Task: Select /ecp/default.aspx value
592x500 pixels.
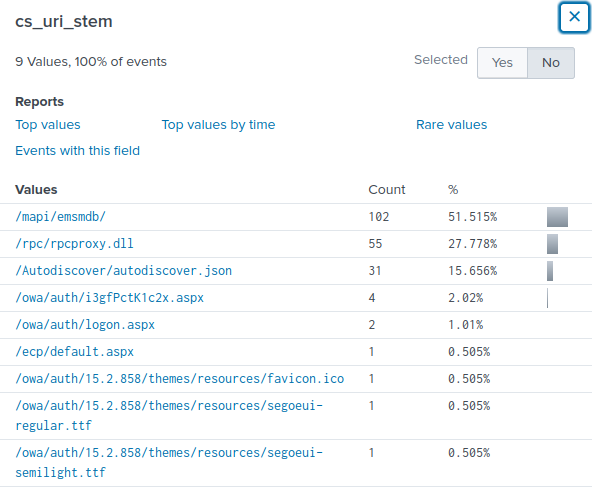Action: [74, 352]
